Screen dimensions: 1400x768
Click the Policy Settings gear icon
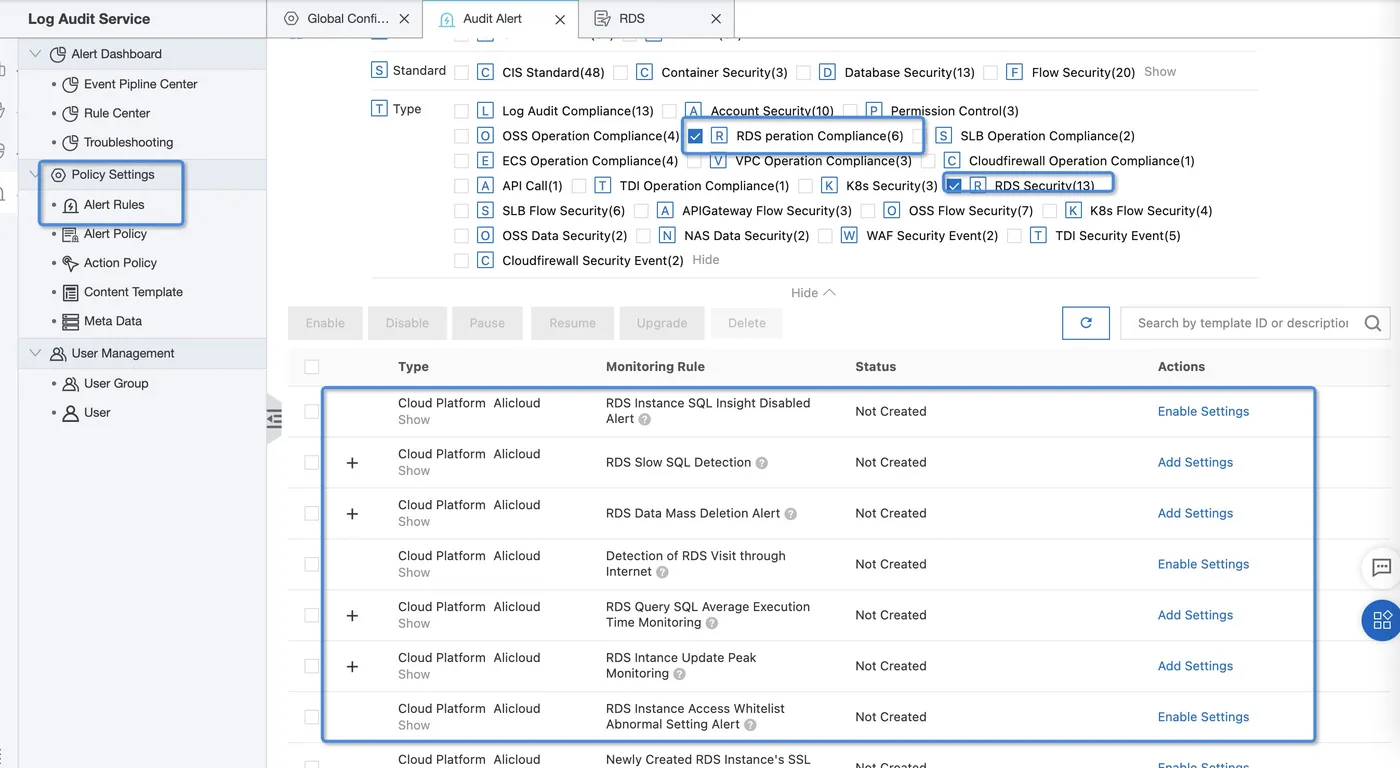[58, 175]
